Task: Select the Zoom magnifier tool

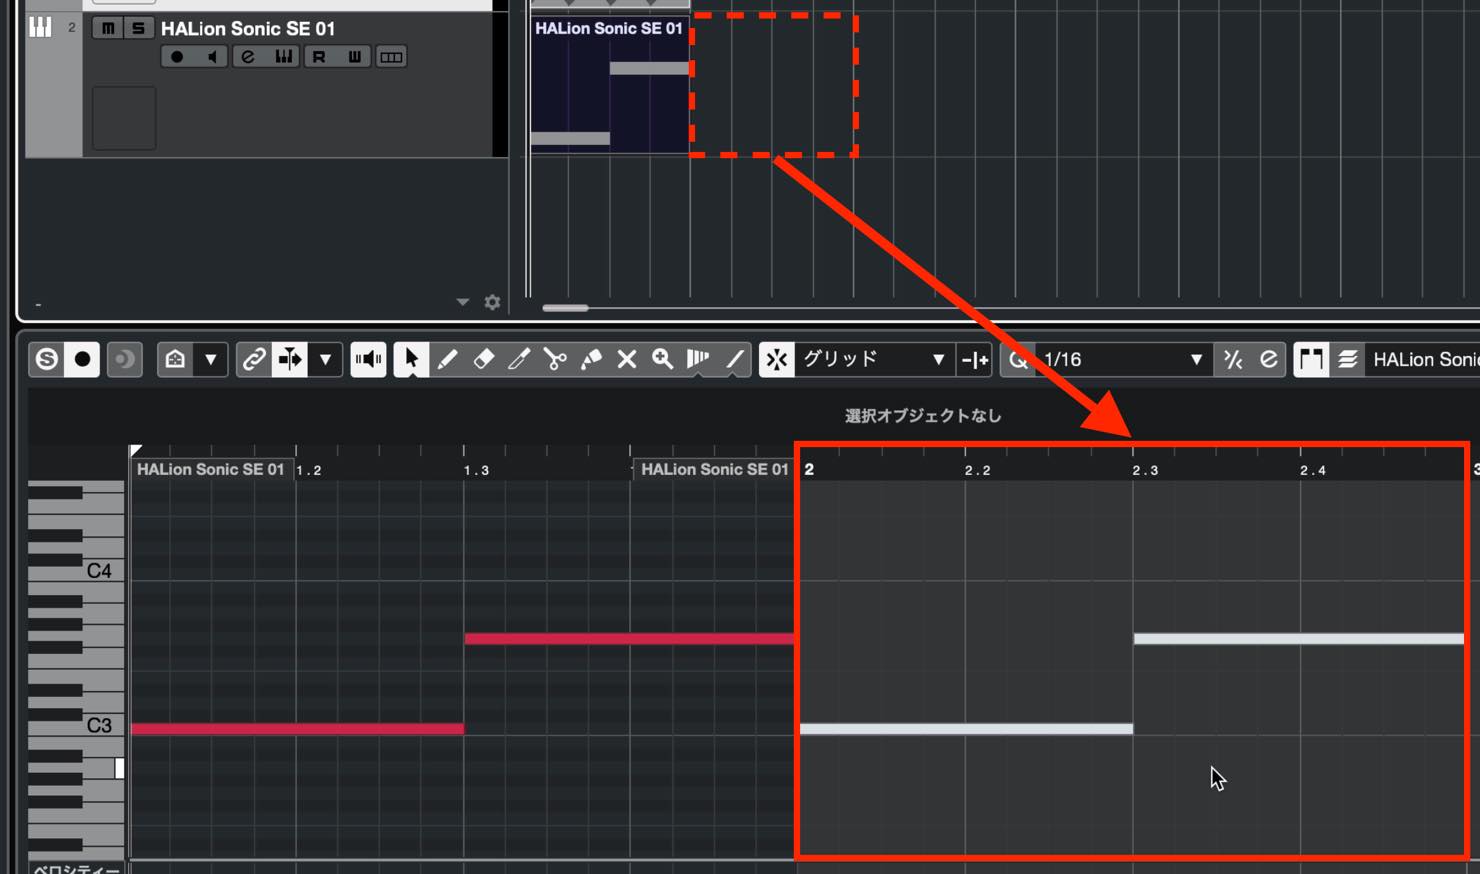Action: [662, 359]
